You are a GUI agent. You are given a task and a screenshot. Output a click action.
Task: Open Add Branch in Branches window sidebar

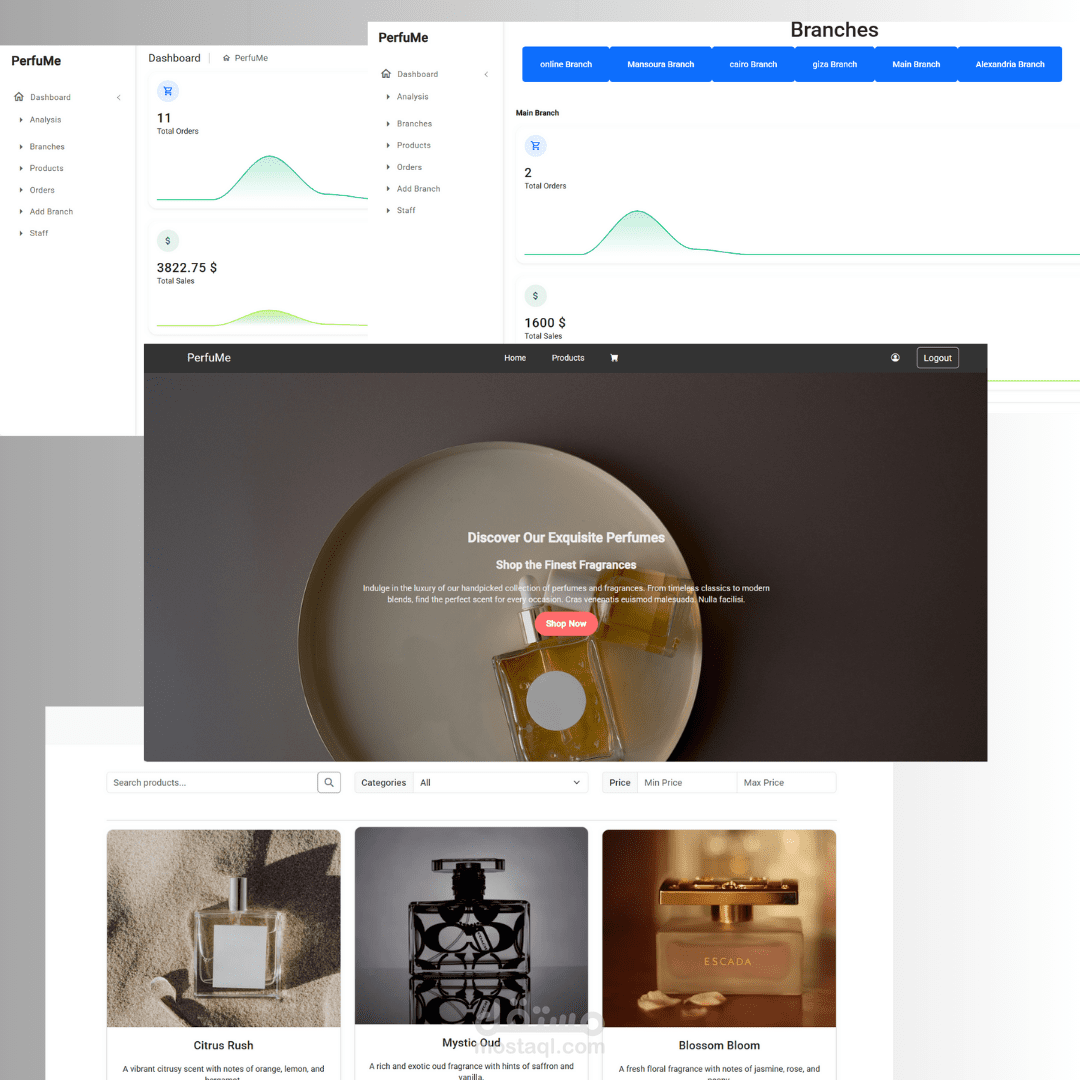tap(418, 189)
